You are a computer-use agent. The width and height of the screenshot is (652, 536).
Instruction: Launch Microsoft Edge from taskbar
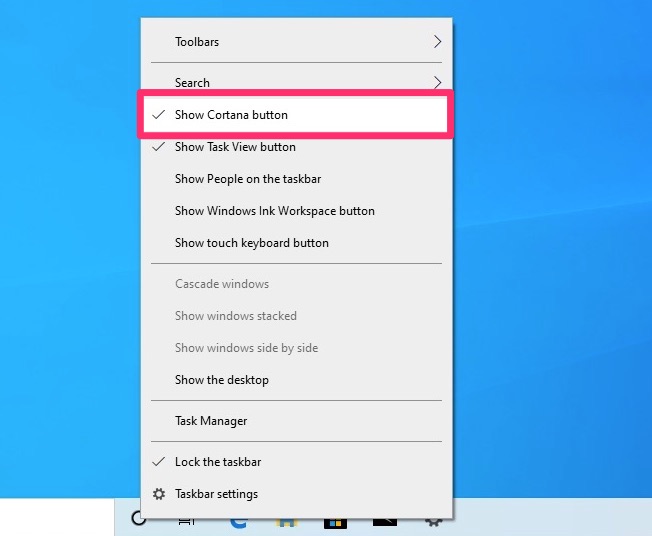(x=238, y=522)
